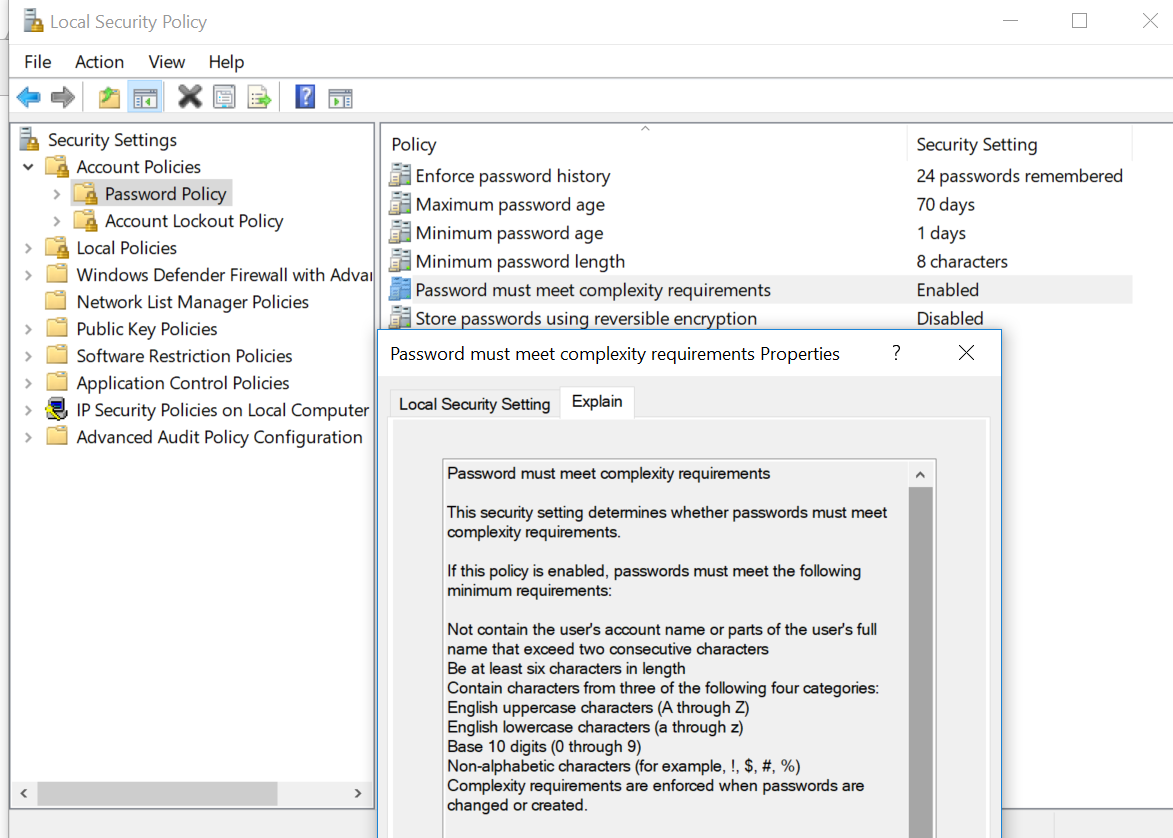Click the Local Security Policy title bar icon

32,21
